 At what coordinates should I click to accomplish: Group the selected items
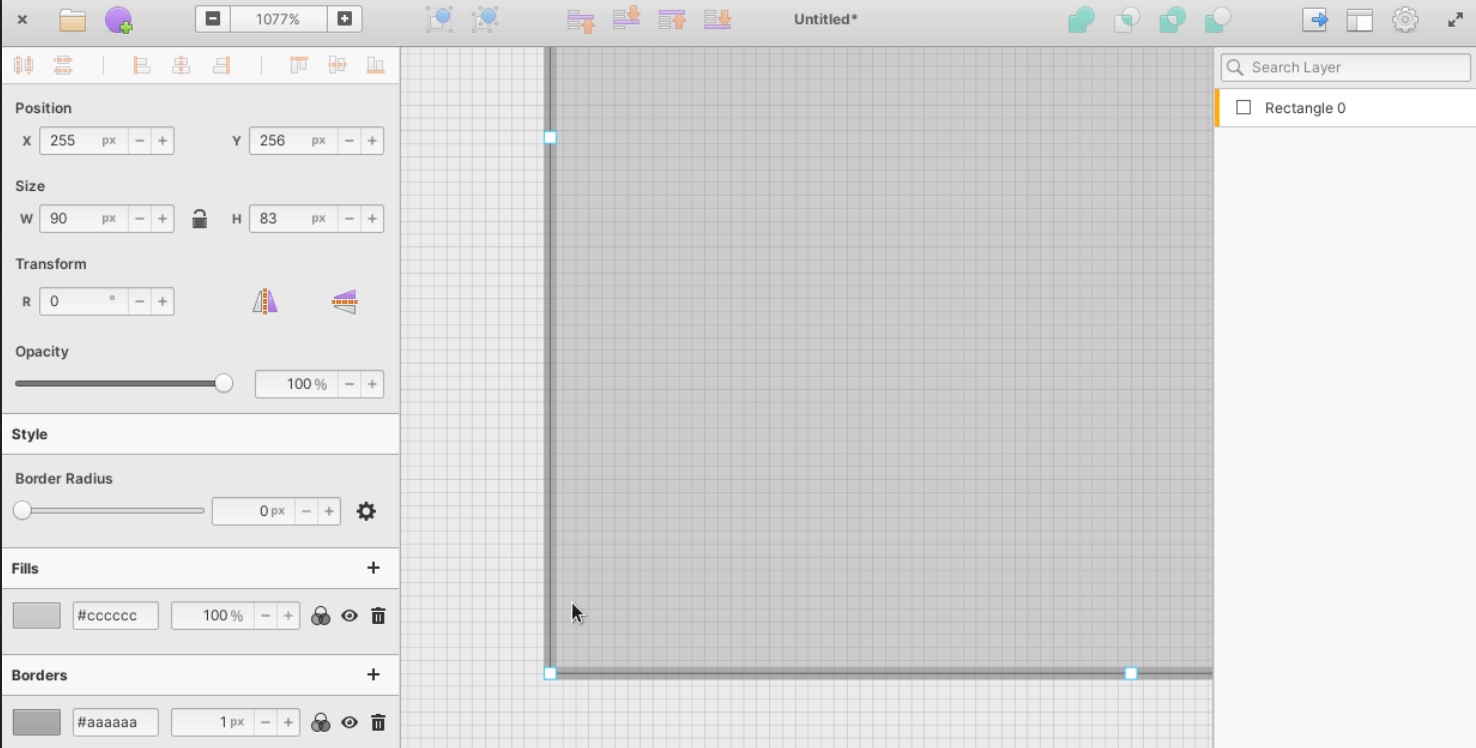(x=439, y=19)
